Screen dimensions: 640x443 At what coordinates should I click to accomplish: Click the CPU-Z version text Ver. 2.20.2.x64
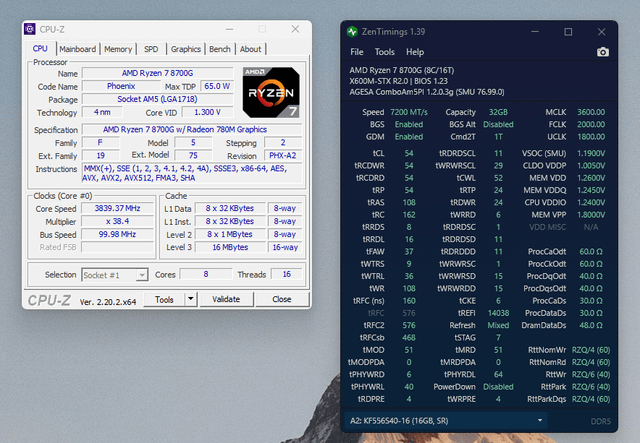(108, 302)
